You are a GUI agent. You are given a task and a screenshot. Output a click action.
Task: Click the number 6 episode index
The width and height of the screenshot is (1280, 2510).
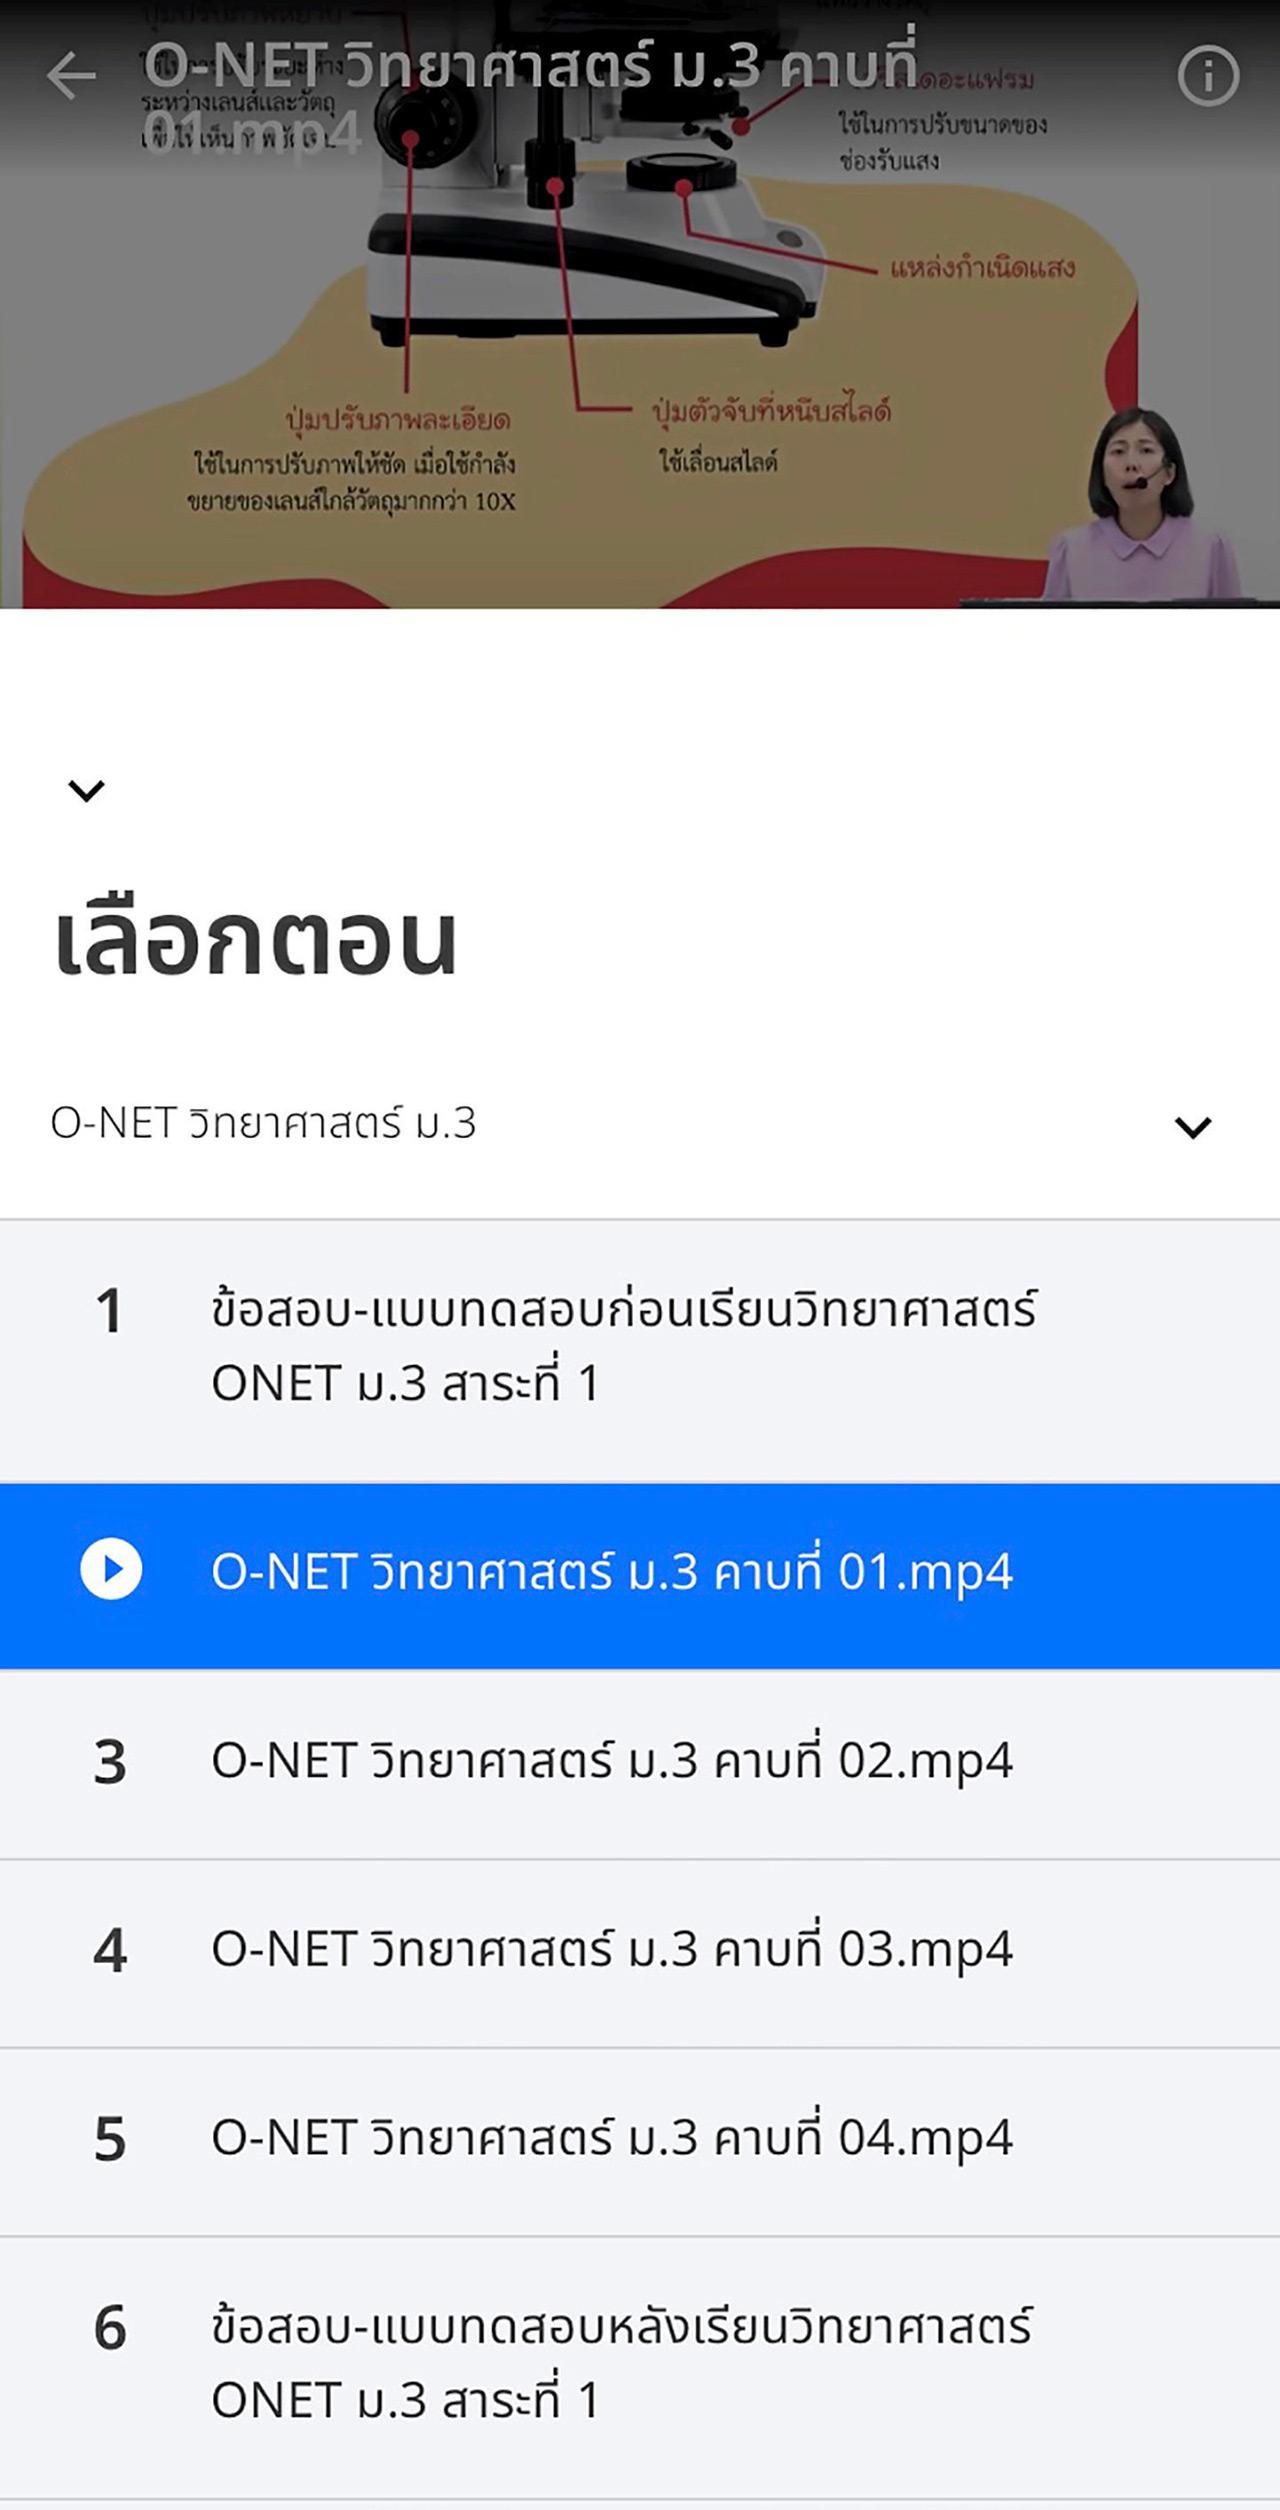110,2329
